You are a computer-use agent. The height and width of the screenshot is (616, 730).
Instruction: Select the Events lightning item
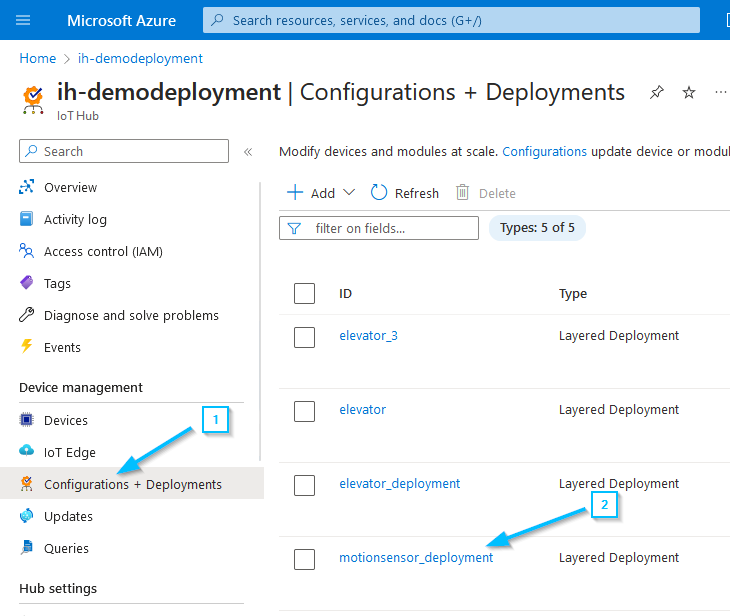point(62,347)
